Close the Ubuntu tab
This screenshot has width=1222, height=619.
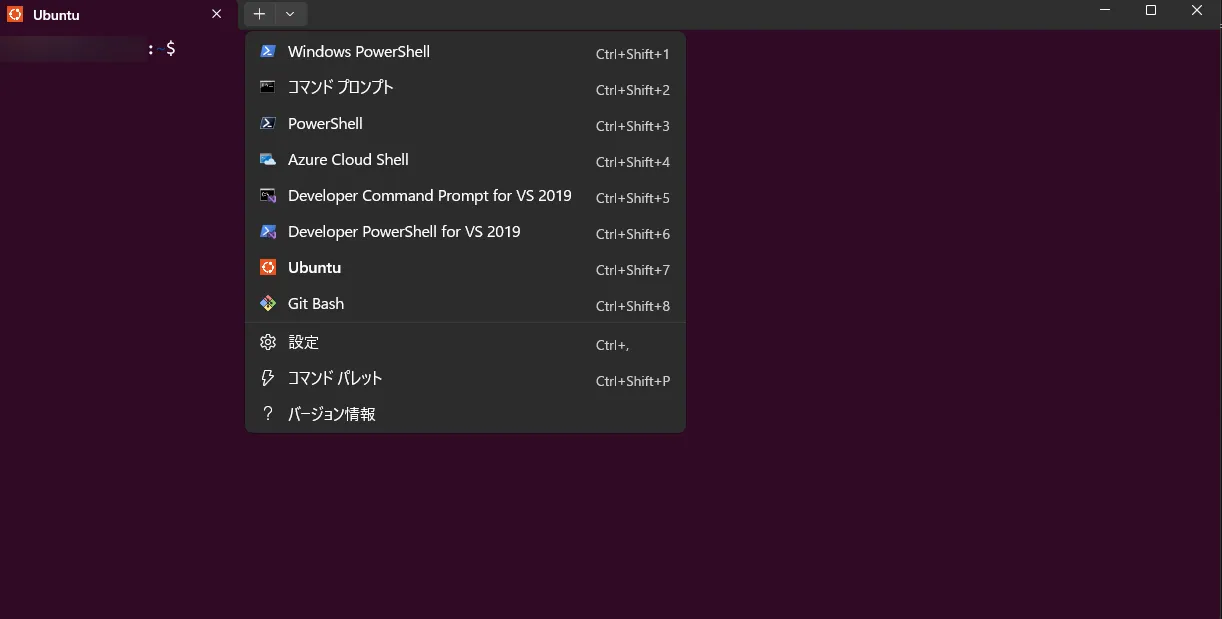(x=216, y=15)
